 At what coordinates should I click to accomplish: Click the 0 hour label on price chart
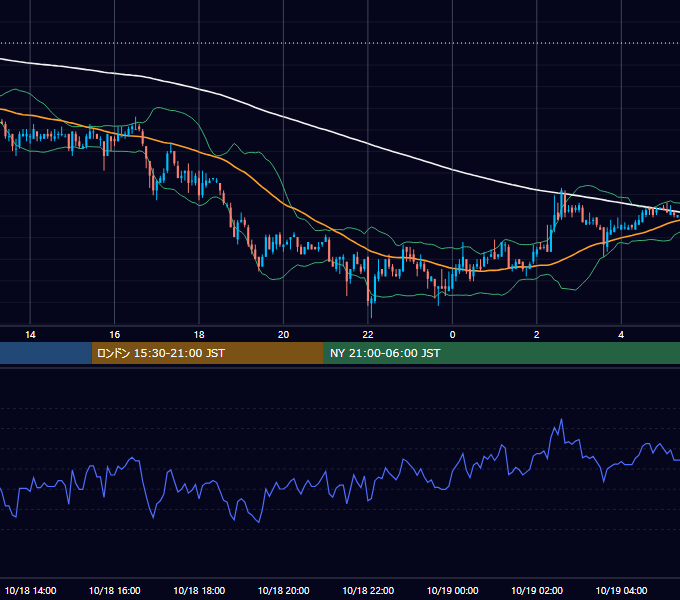coord(452,335)
